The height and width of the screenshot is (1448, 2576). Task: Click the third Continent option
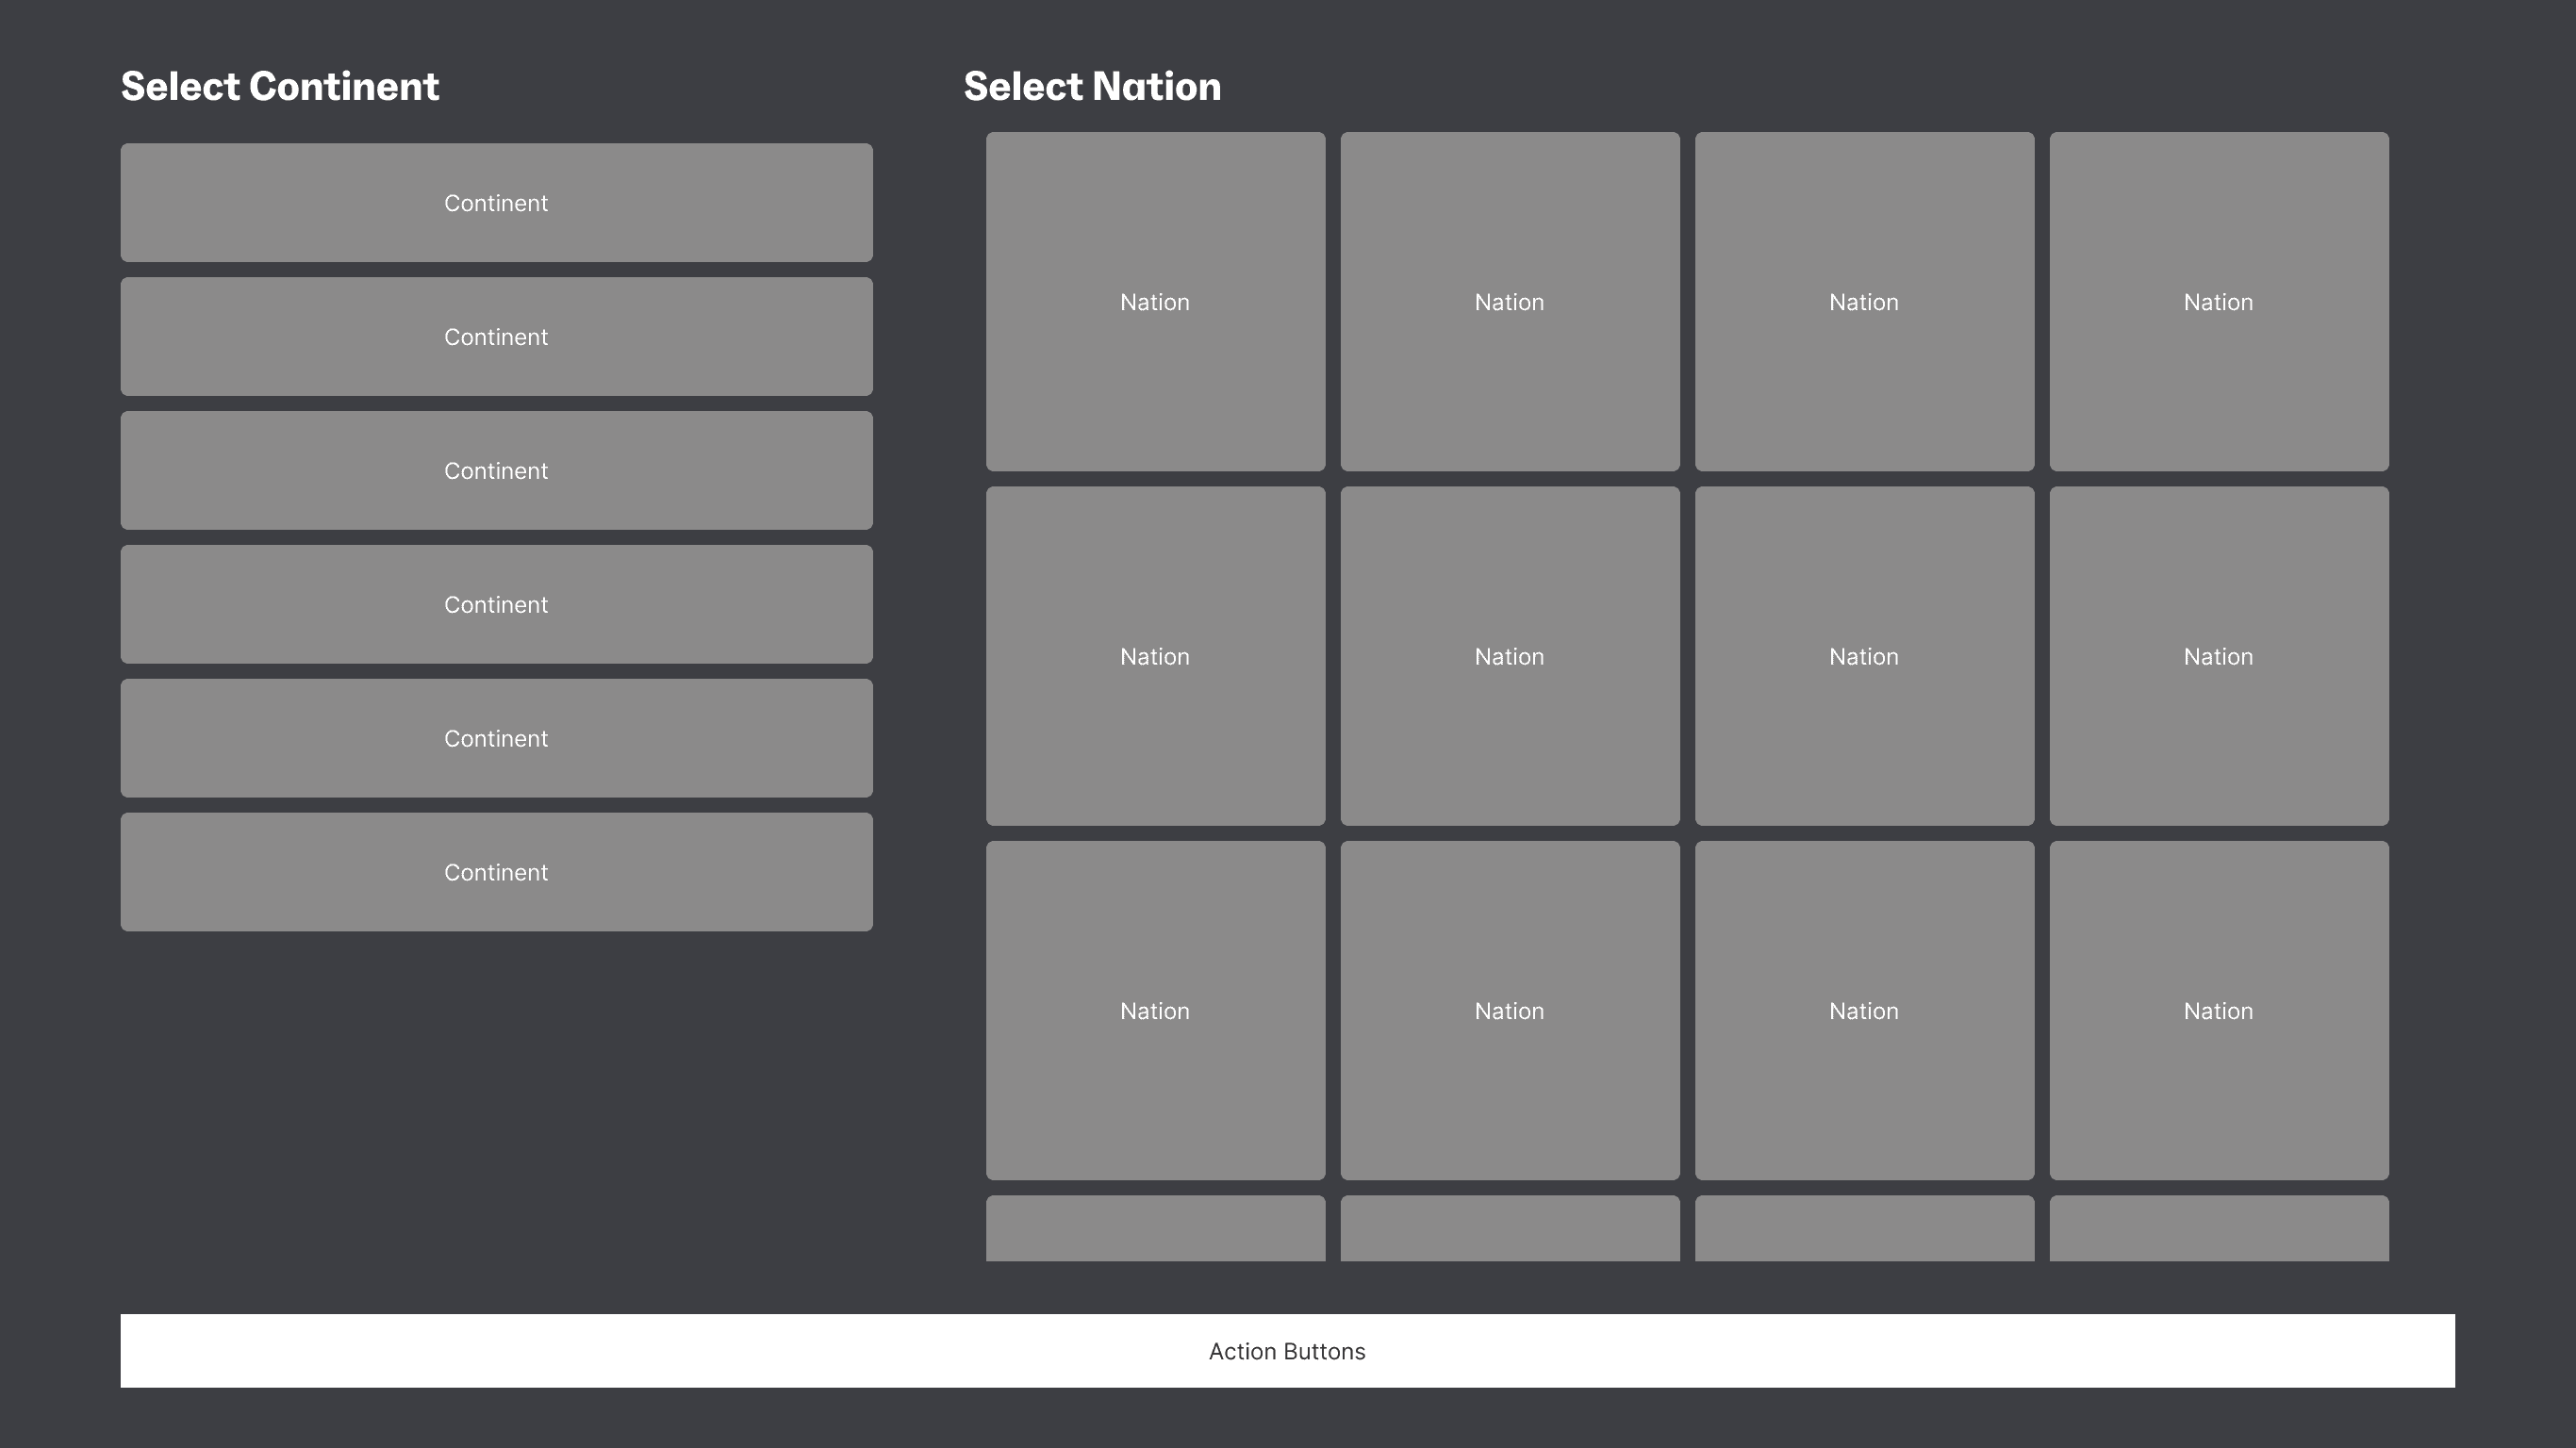point(496,471)
